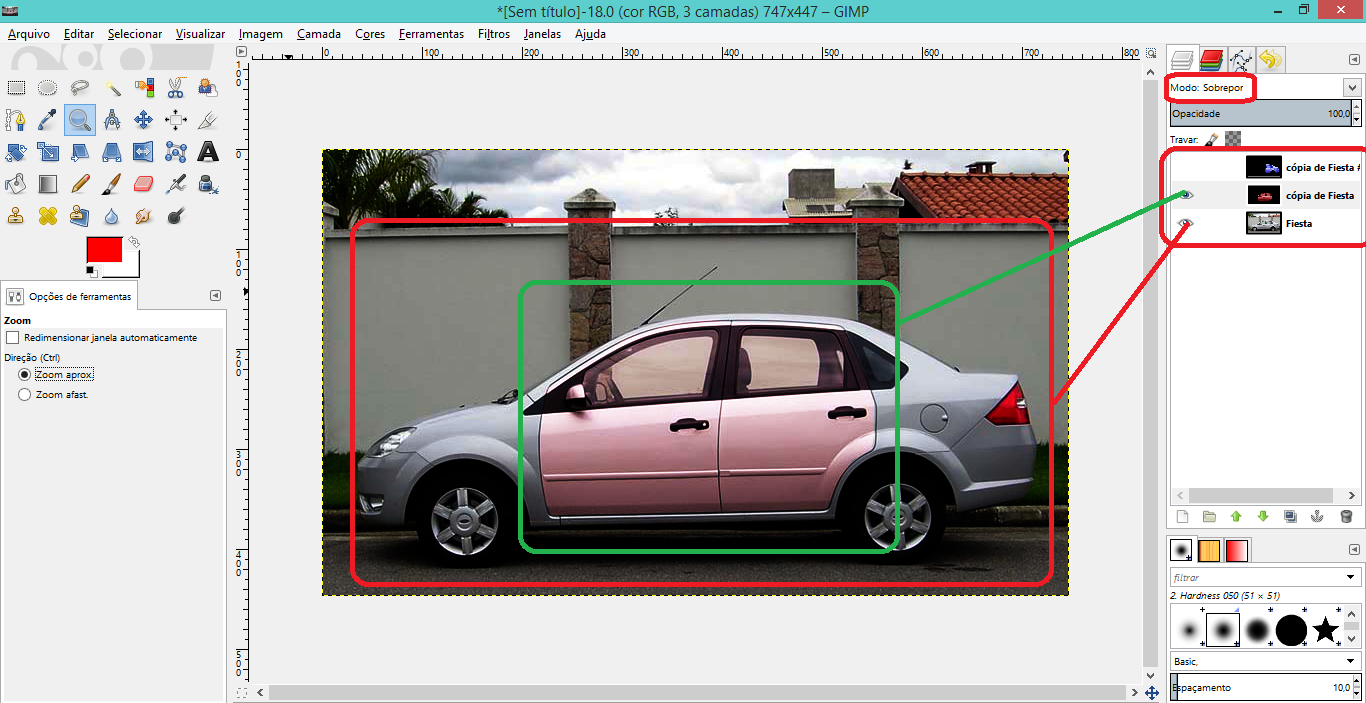Toggle visibility of 'cópia de Fiesta' layer
Image resolution: width=1366 pixels, height=703 pixels.
click(1186, 195)
